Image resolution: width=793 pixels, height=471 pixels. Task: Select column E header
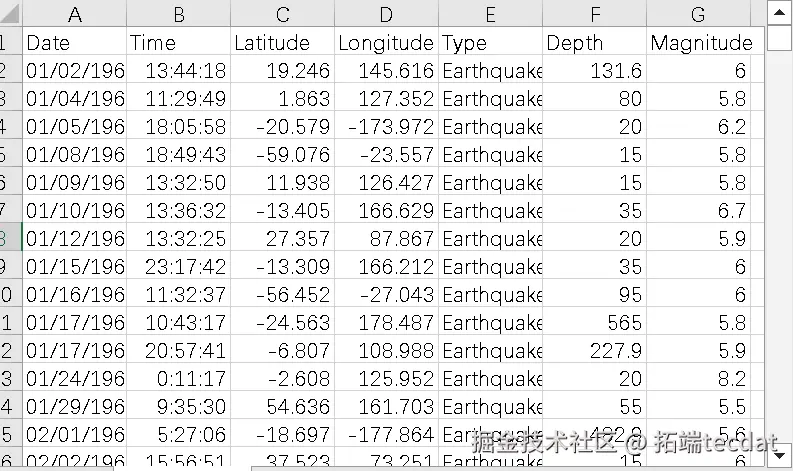[x=491, y=14]
